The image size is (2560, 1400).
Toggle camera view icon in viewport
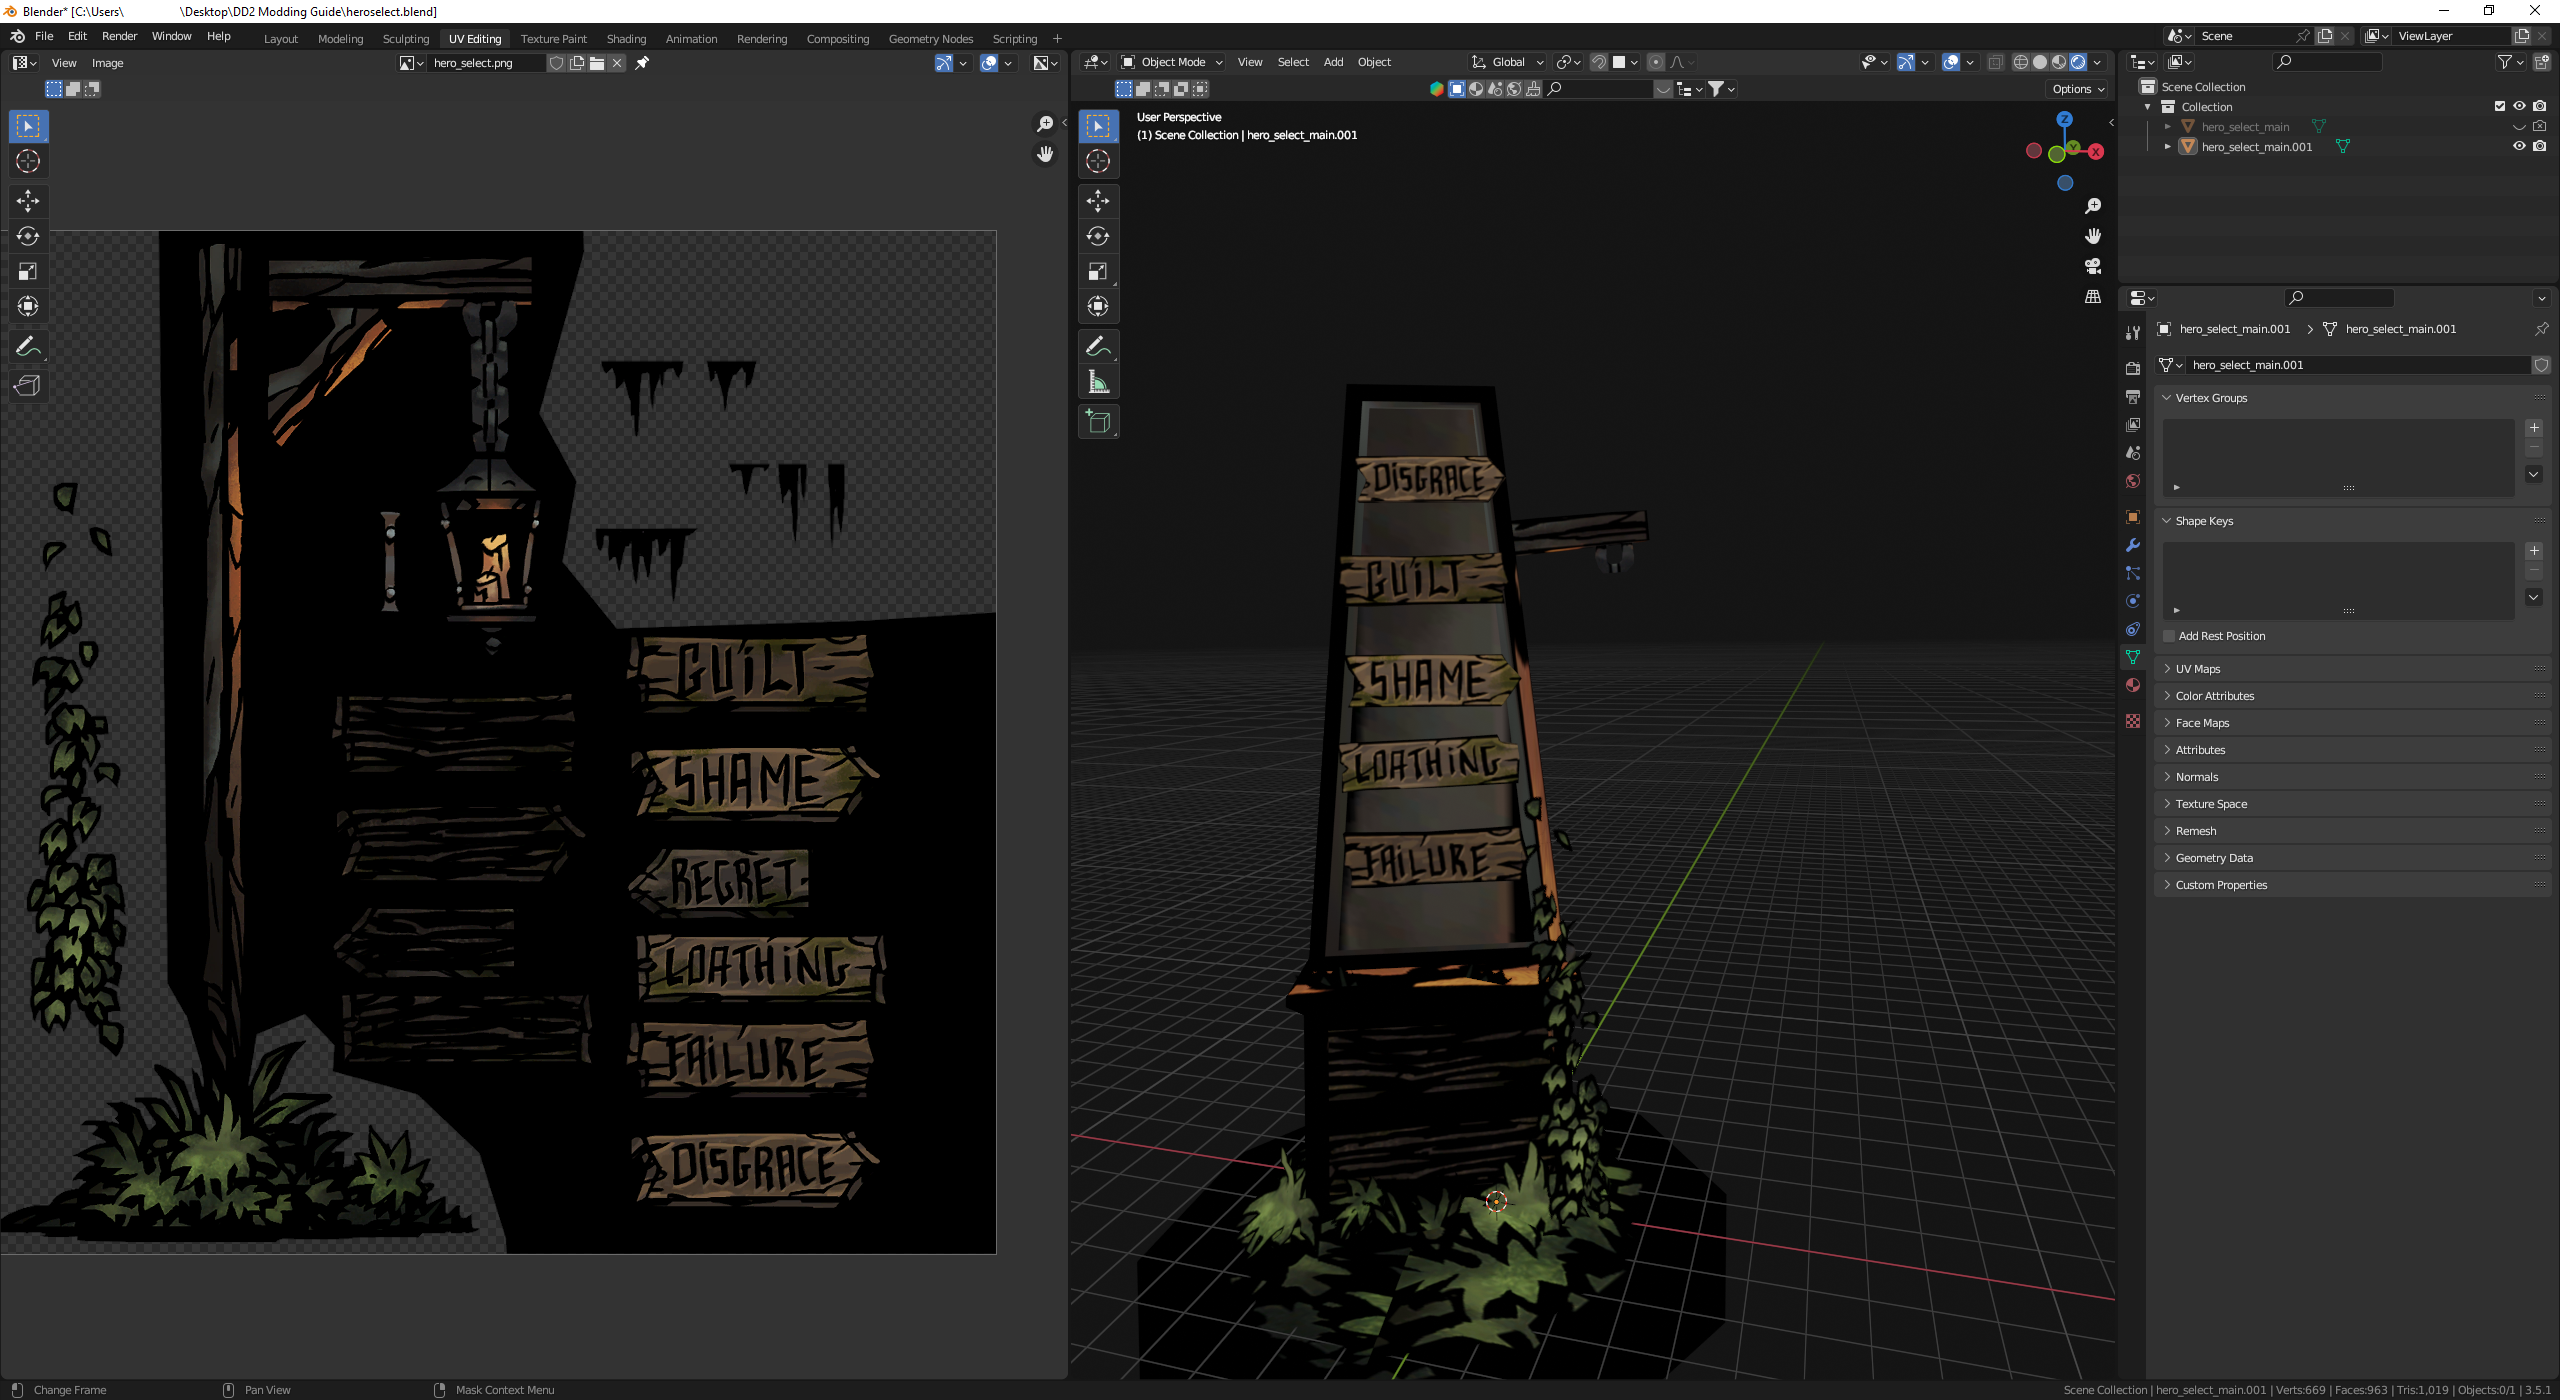click(x=2092, y=266)
